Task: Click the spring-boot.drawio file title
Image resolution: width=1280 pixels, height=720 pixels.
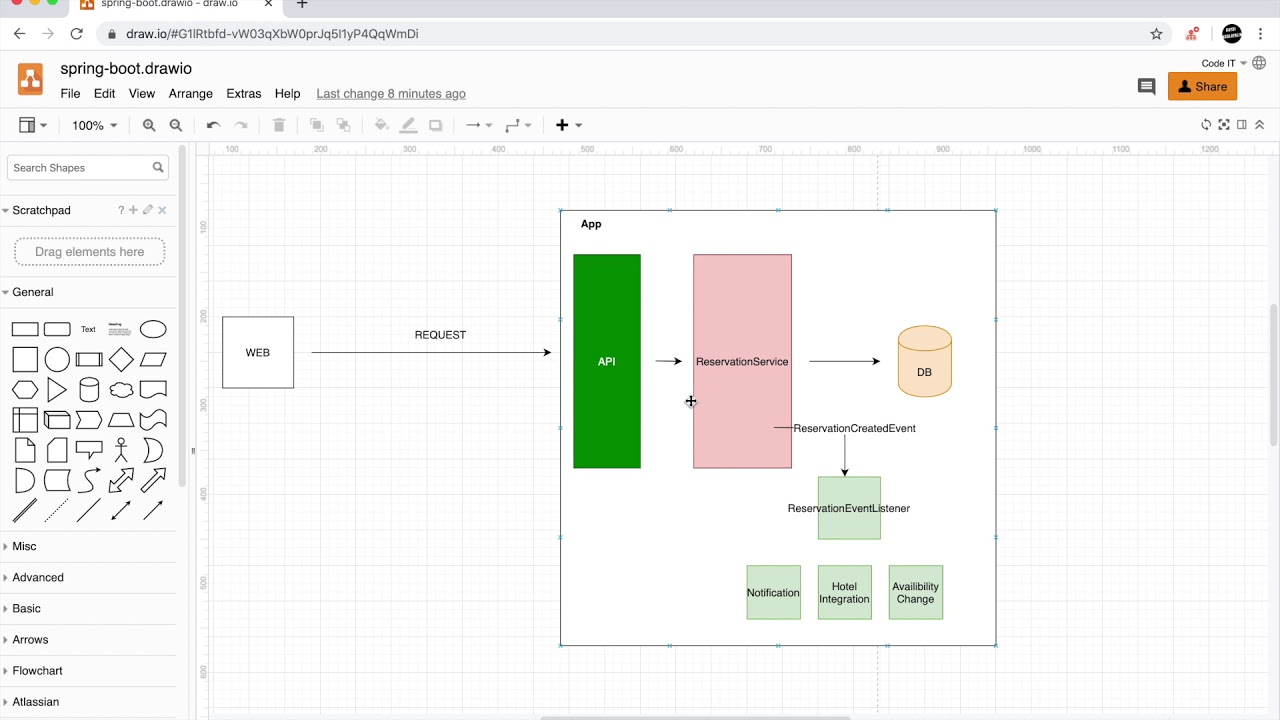Action: click(x=126, y=69)
